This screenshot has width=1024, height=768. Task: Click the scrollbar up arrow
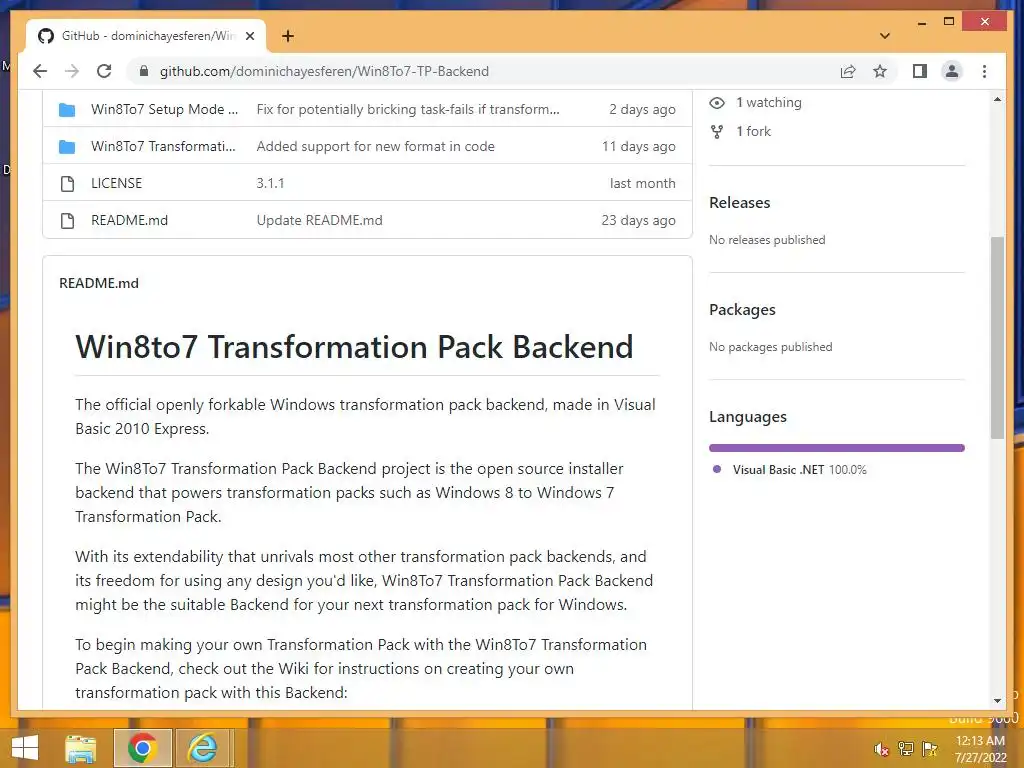(x=997, y=100)
